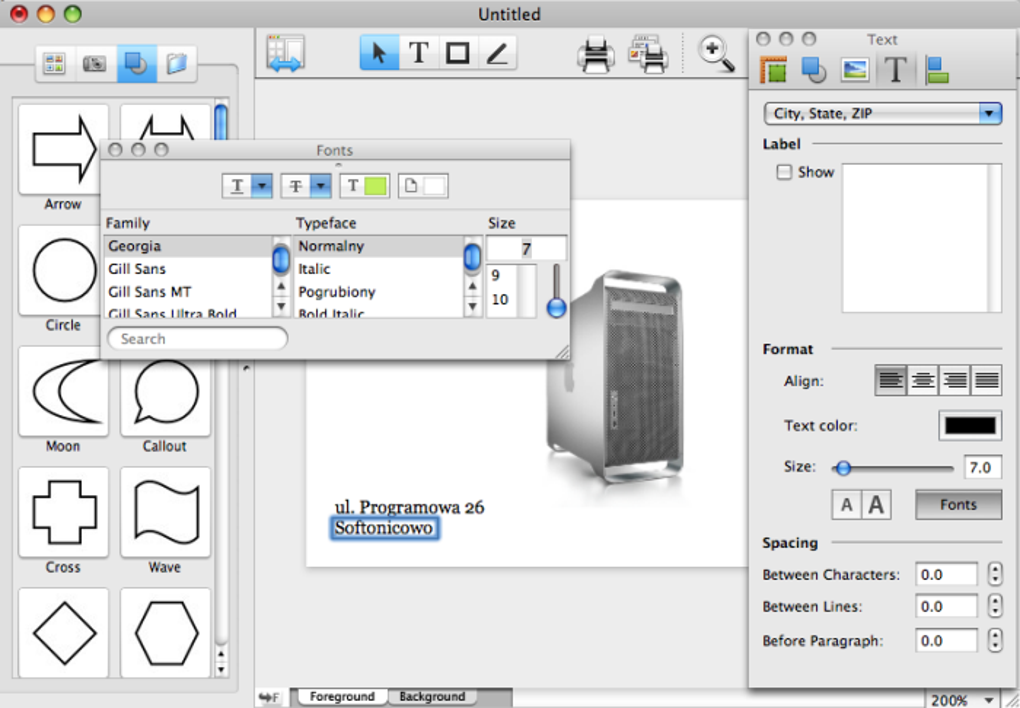1020x708 pixels.
Task: Choose the rectangle shape tool
Action: tap(458, 53)
